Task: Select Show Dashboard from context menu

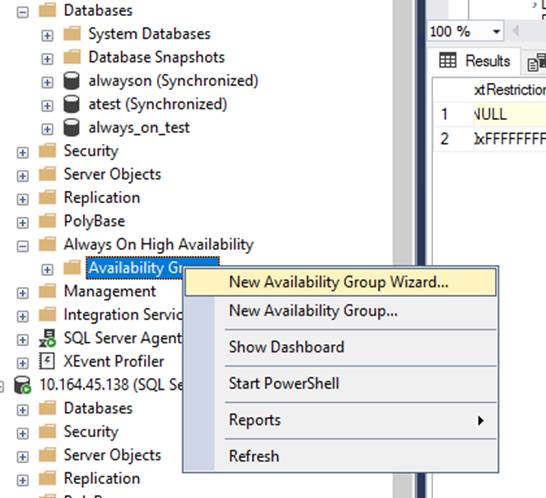Action: click(341, 347)
